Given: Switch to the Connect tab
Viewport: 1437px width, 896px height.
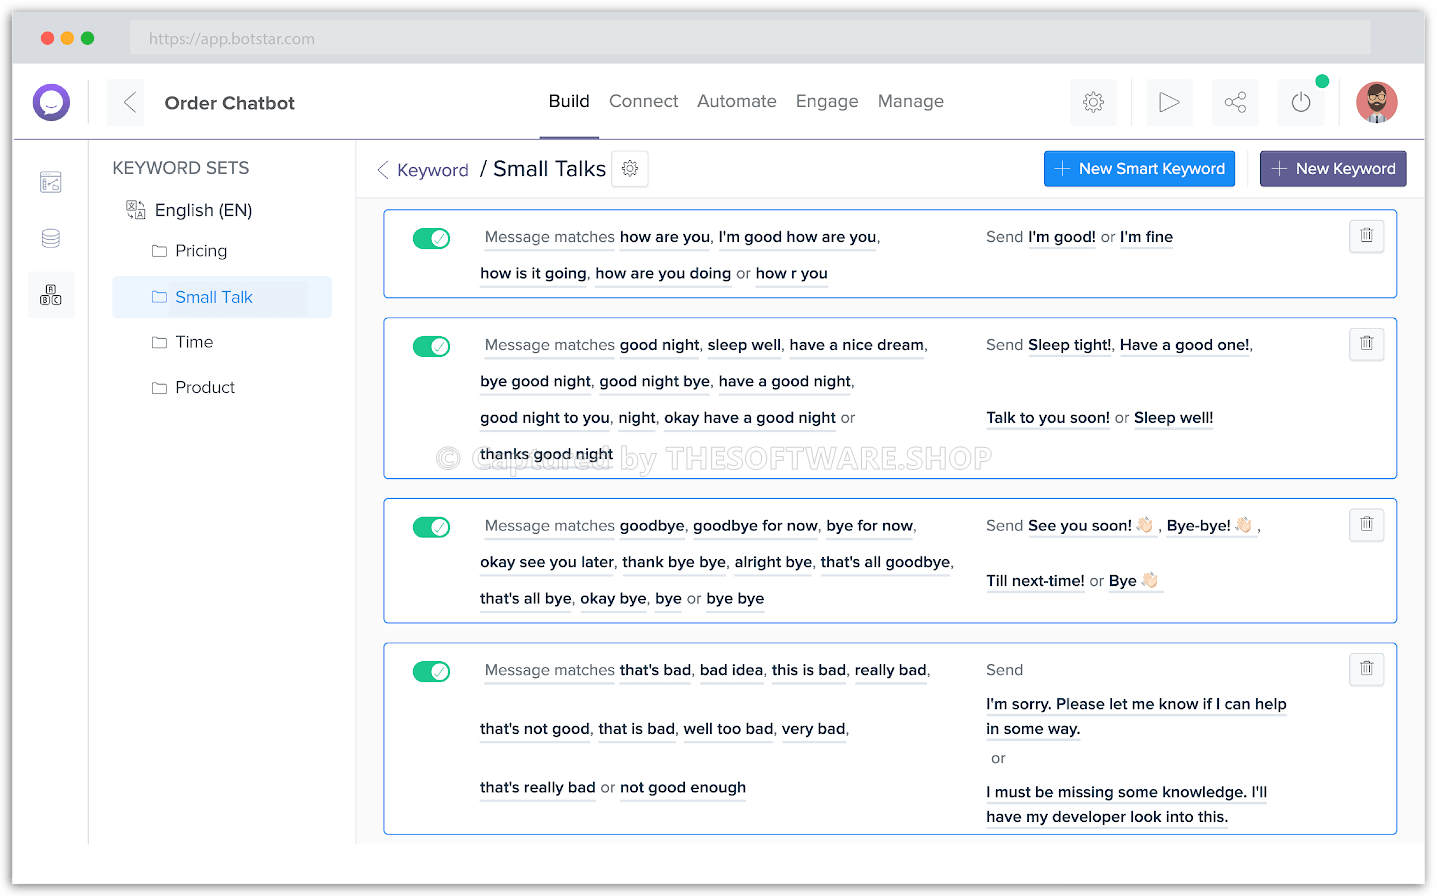Looking at the screenshot, I should coord(643,101).
